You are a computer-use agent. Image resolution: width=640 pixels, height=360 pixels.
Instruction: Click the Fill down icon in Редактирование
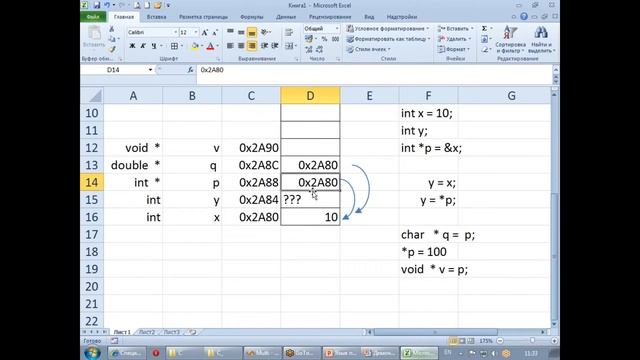484,39
